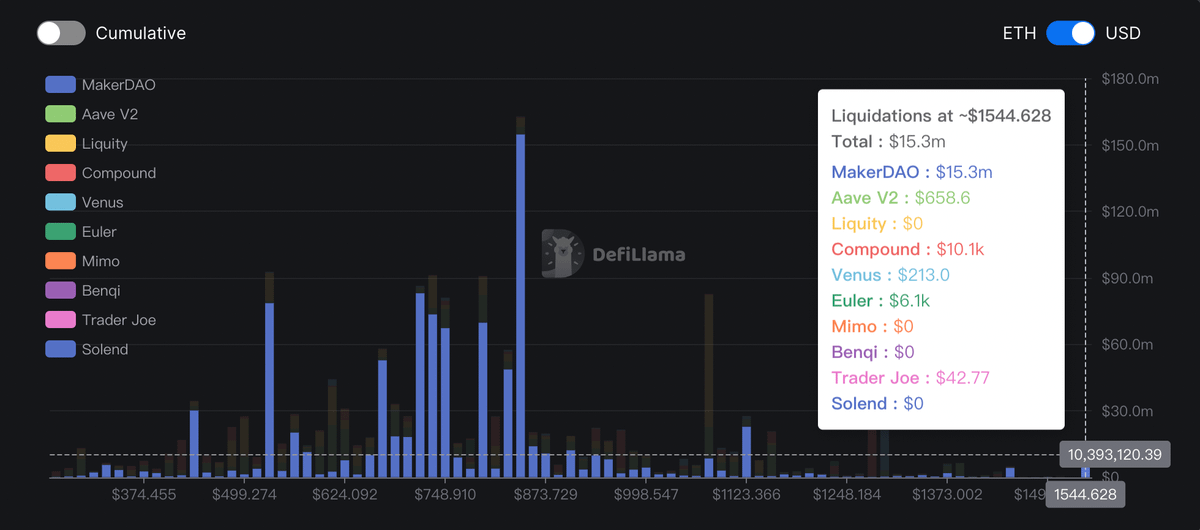1200x530 pixels.
Task: Click the 1544.628 crosshair price tag
Action: 1085,495
